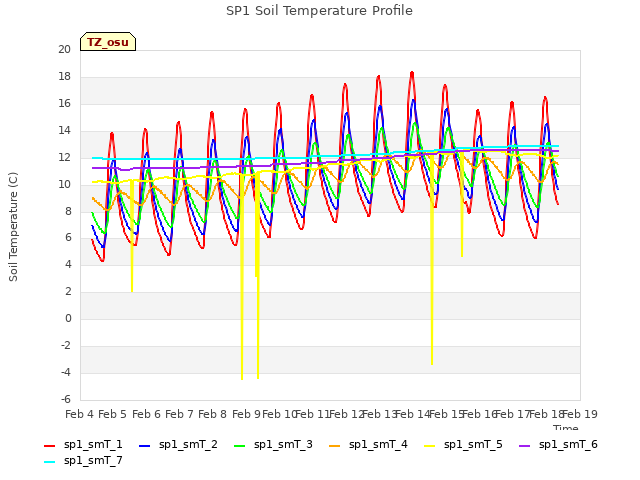Click the Feb 9 x-axis tick label
Image resolution: width=640 pixels, height=480 pixels.
[246, 414]
